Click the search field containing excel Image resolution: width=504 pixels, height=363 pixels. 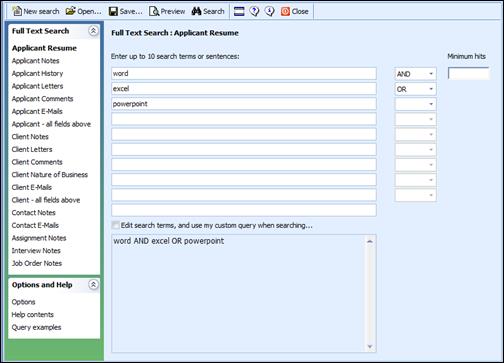tap(244, 89)
